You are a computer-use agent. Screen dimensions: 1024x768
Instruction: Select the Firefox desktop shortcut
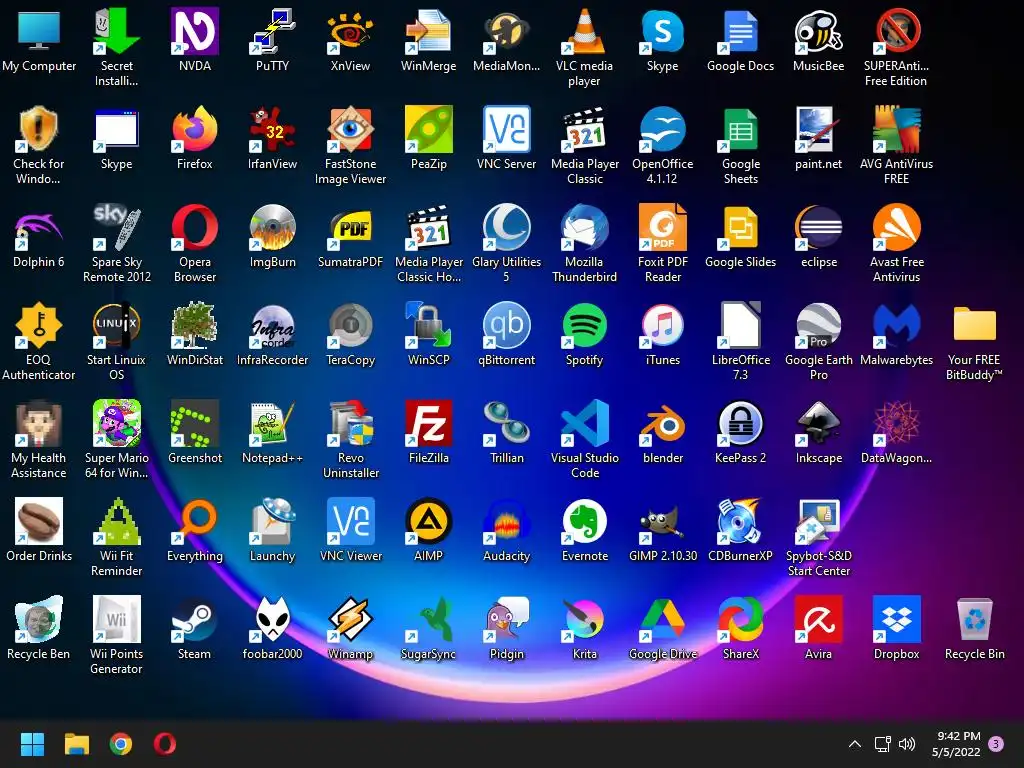(195, 129)
